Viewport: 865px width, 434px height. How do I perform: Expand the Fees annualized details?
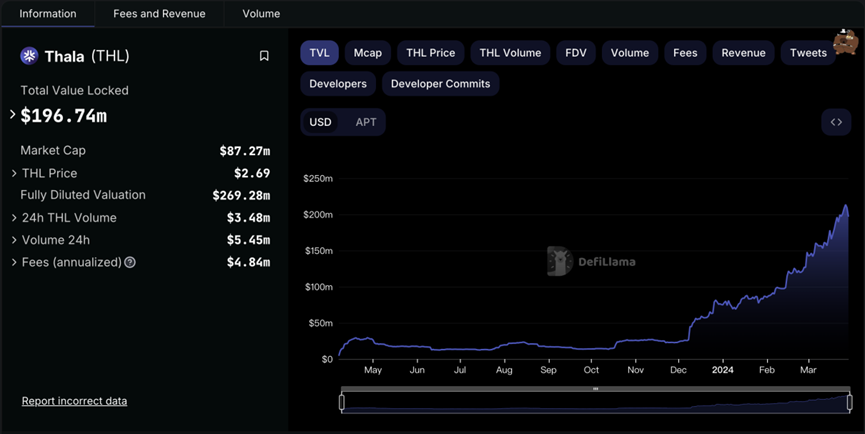tap(14, 262)
